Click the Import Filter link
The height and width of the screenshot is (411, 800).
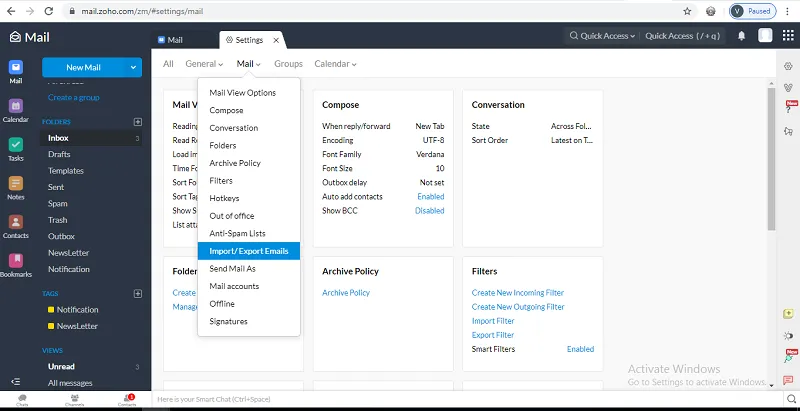493,321
